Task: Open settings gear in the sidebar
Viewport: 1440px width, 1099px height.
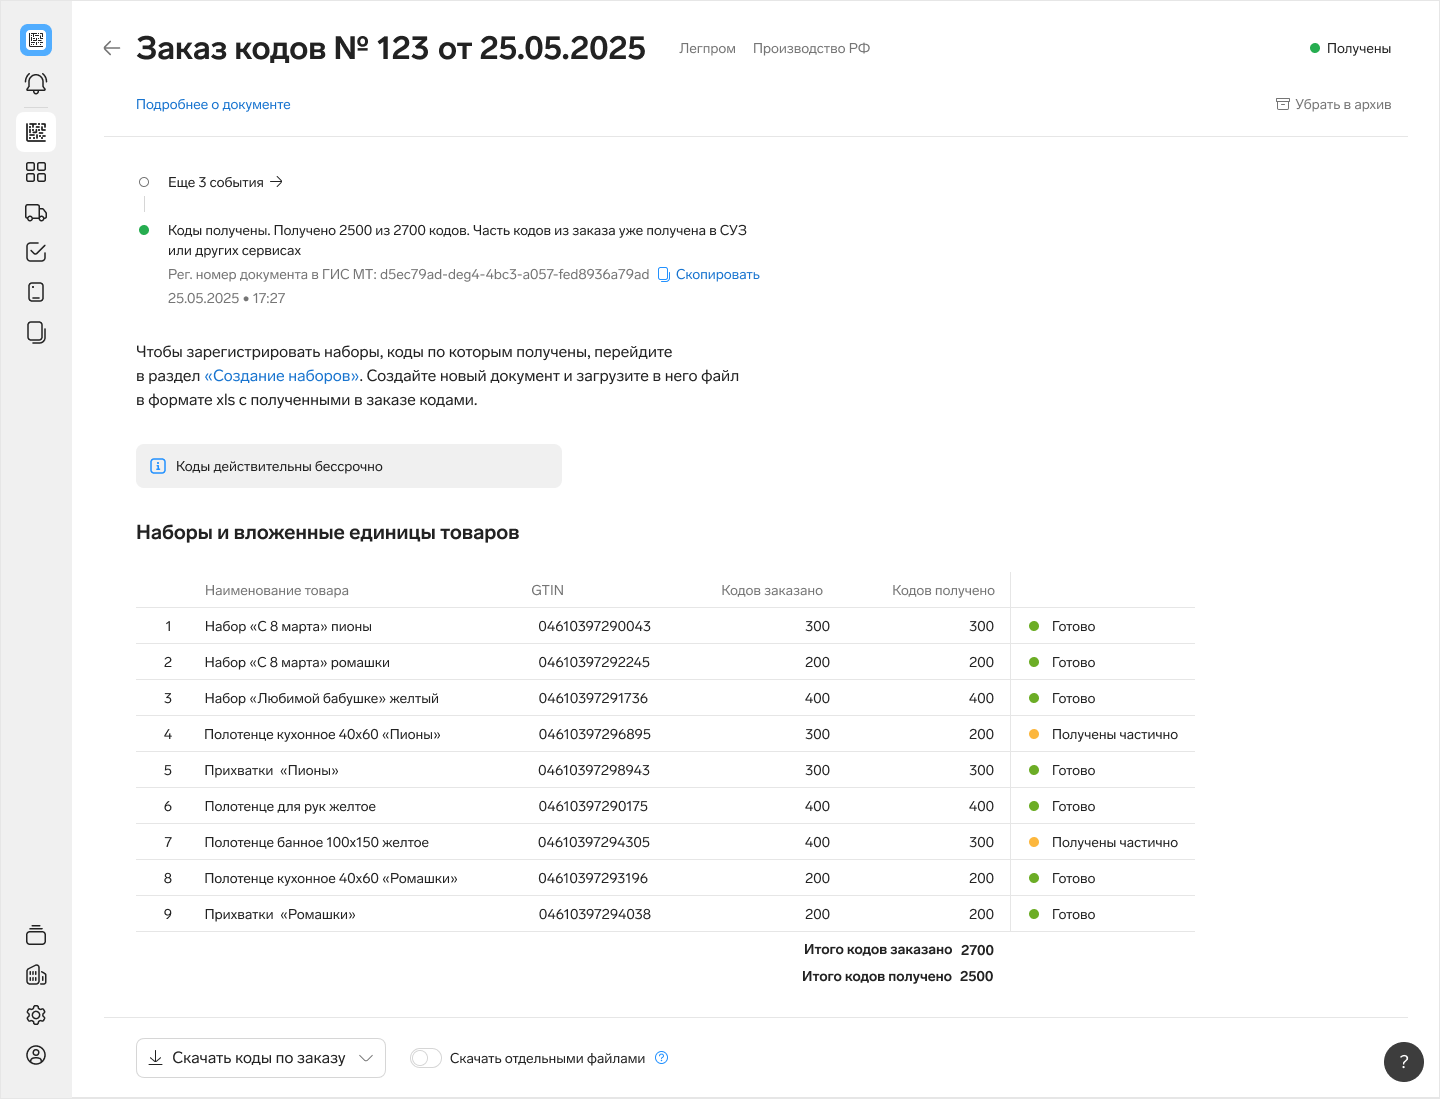Action: tap(36, 1015)
